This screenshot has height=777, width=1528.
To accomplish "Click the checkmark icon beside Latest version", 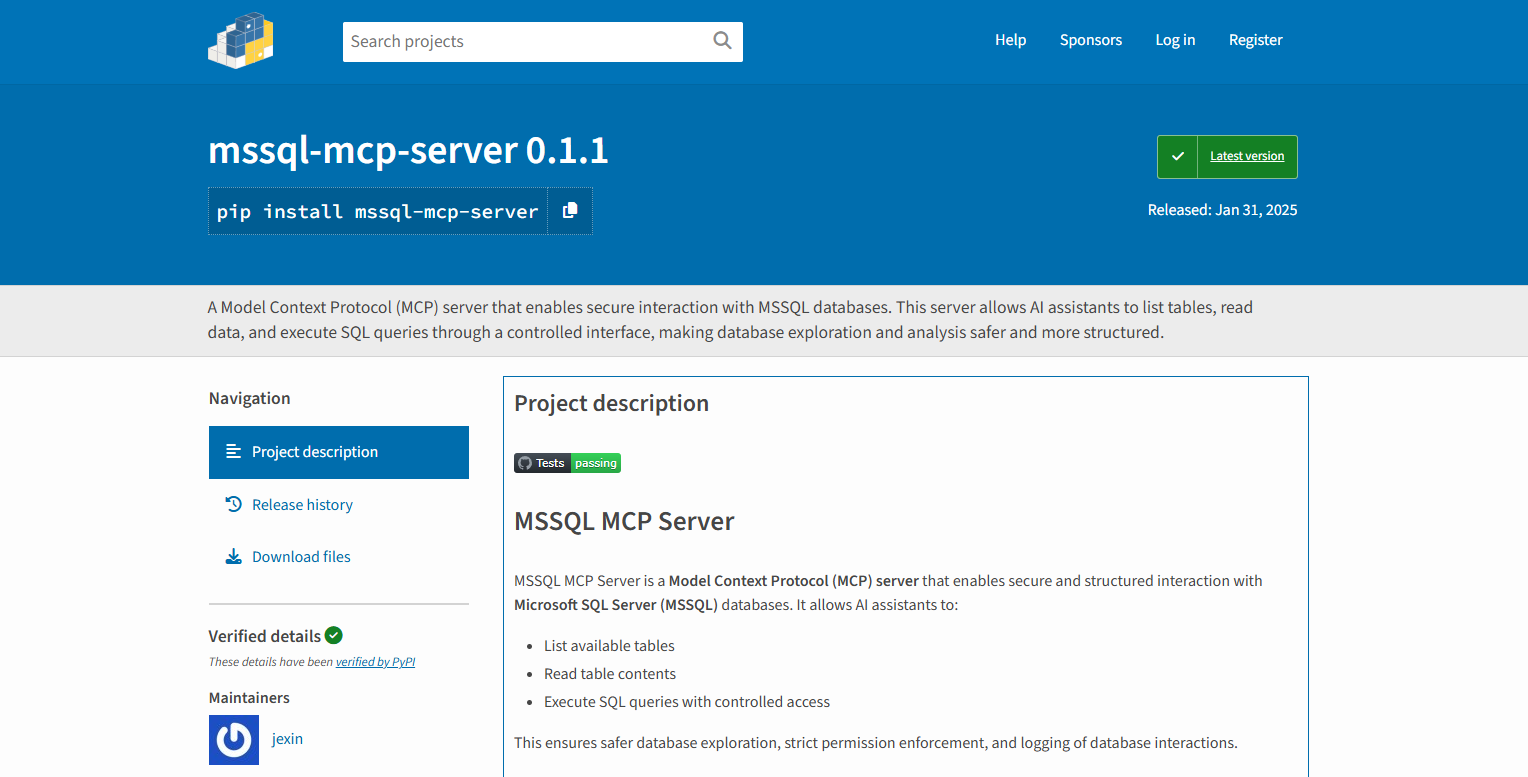I will pos(1178,157).
